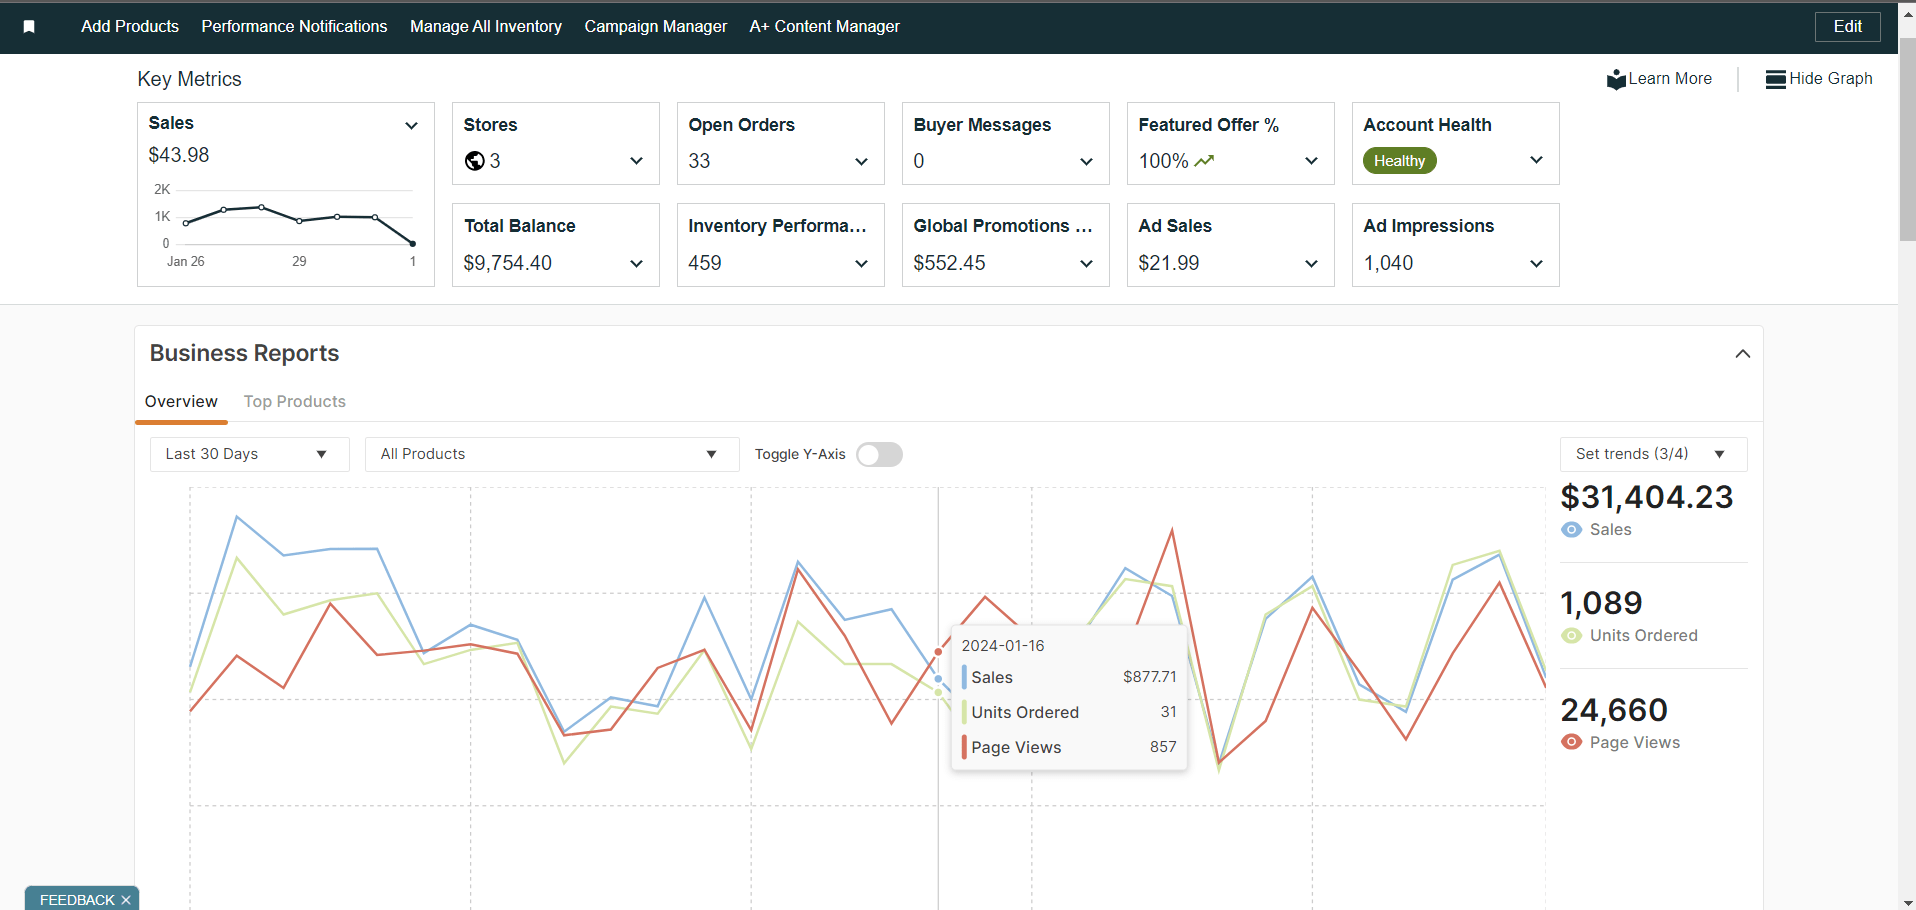1916x910 pixels.
Task: Expand the Inventory Performance chevron
Action: tap(861, 264)
